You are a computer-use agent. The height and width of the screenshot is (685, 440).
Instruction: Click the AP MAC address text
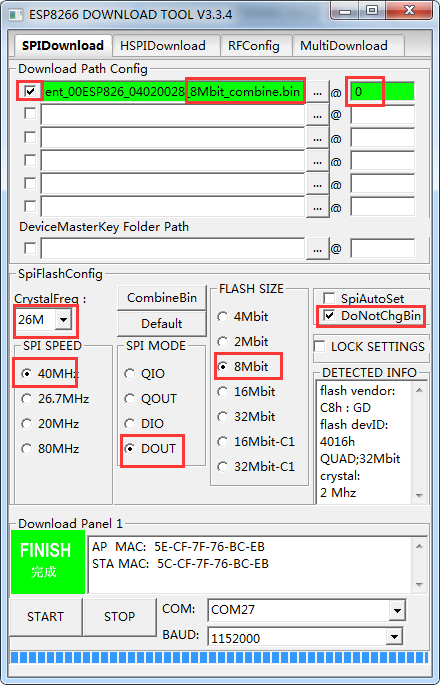coord(178,547)
